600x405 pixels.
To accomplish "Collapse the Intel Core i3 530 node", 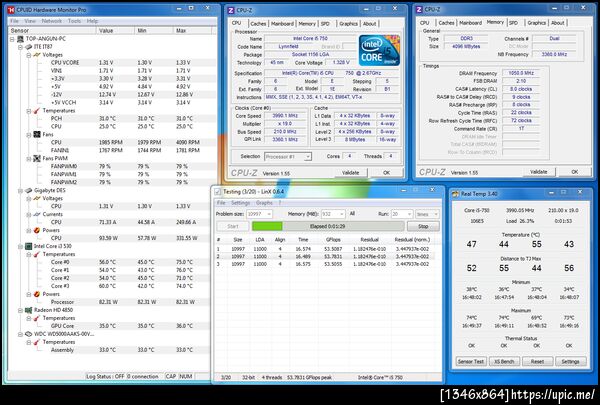I will pos(21,246).
